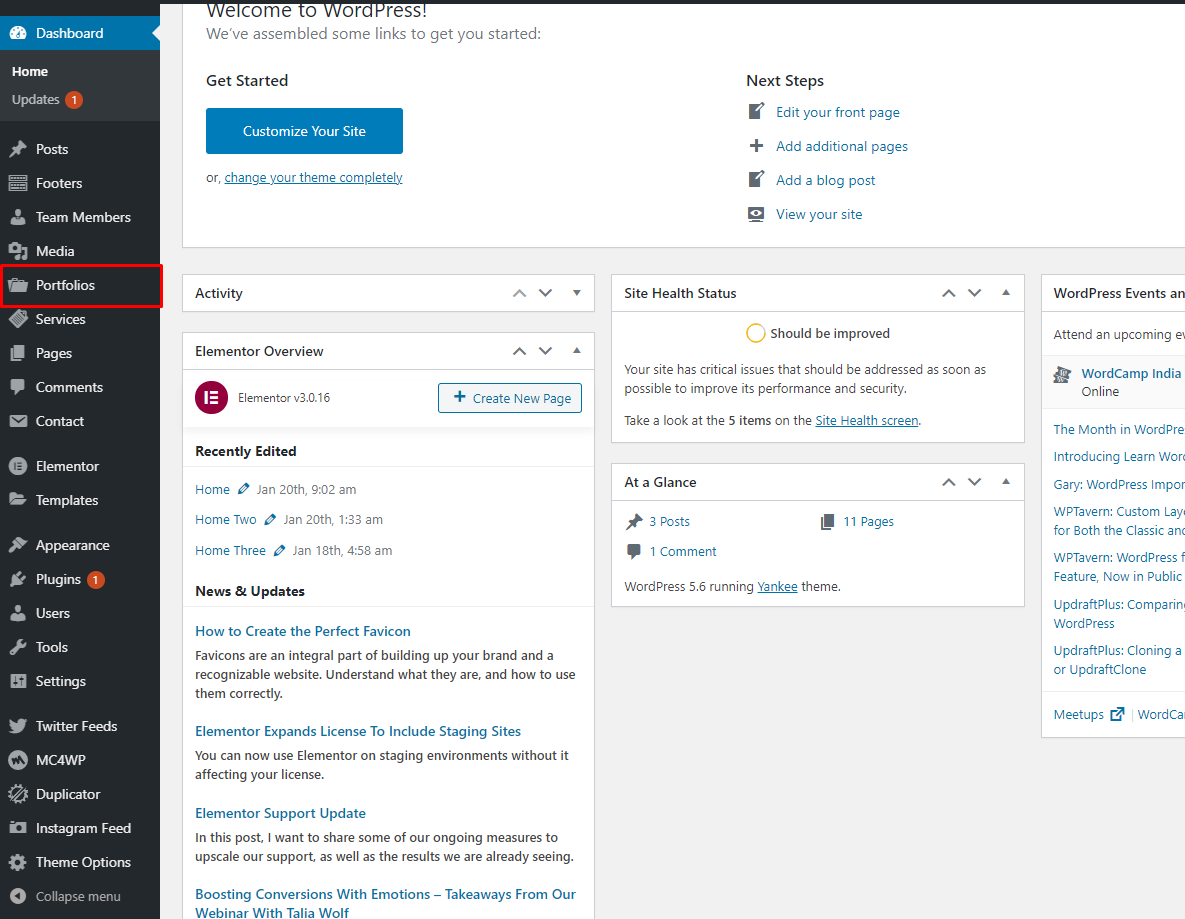Click the pencil icon beside Home Two
Screen dimensions: 1185x919
click(x=270, y=520)
